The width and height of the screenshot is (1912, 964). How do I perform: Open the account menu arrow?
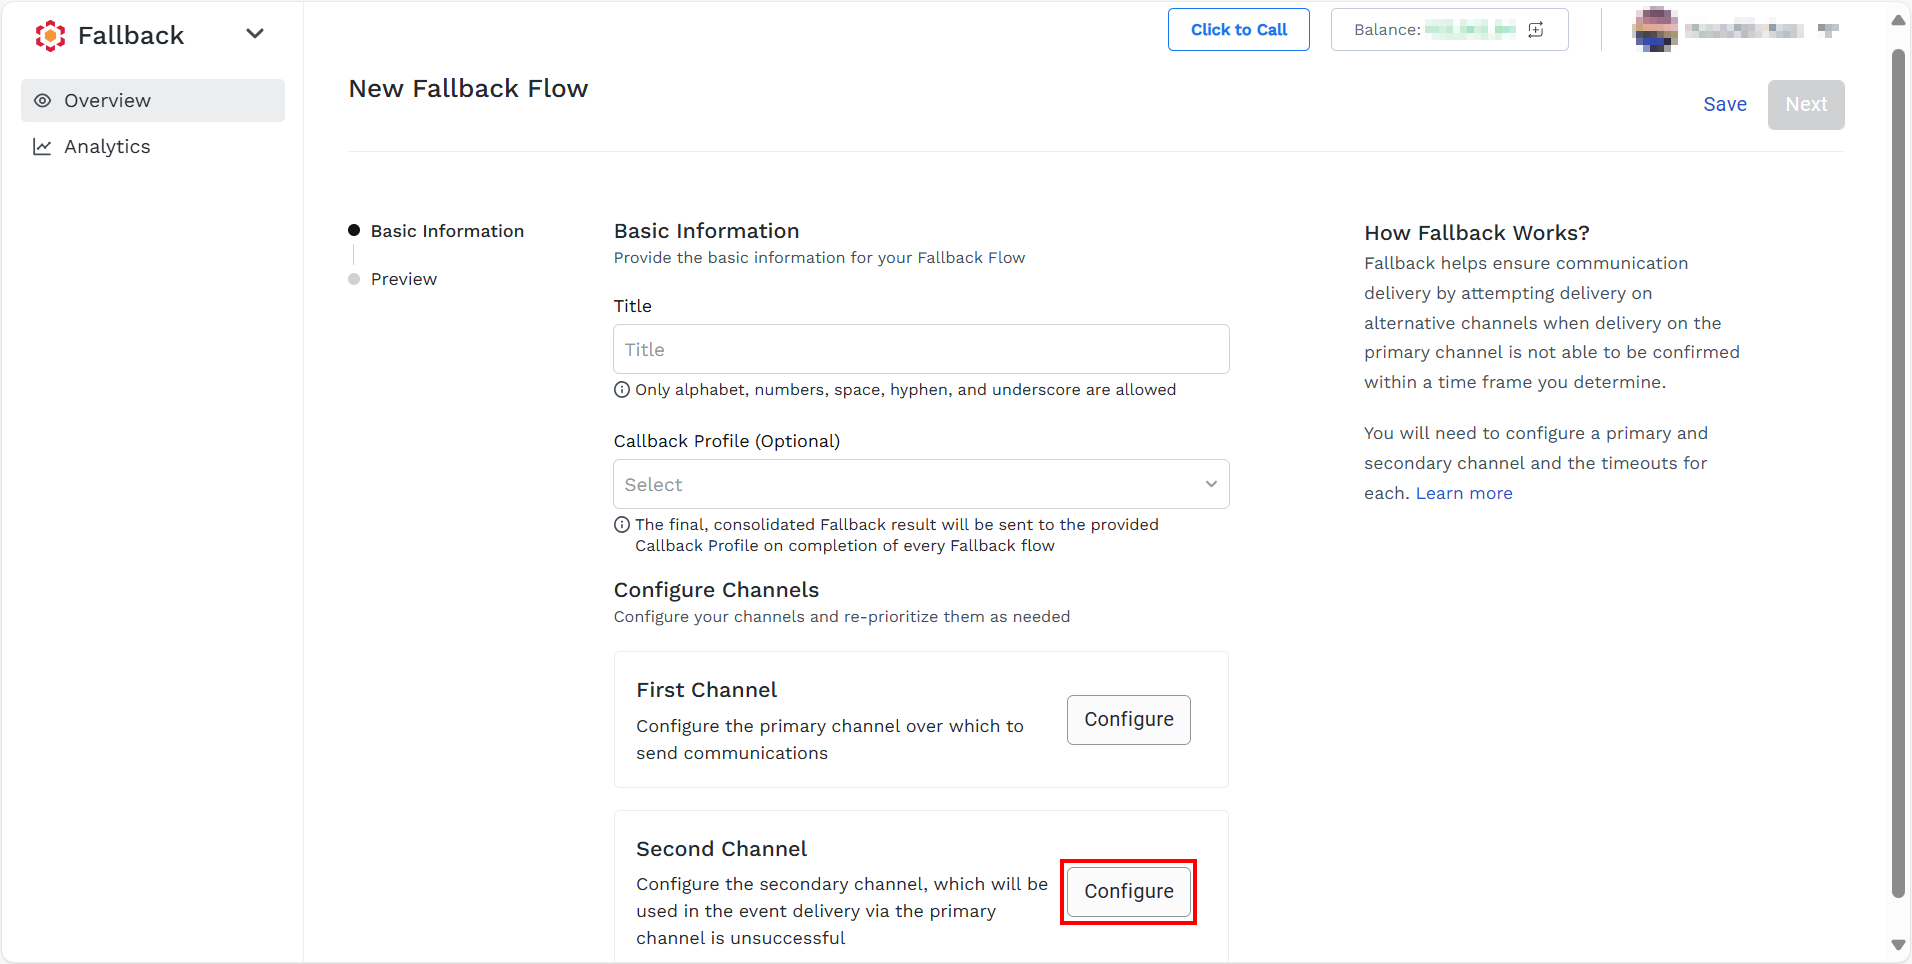(x=1828, y=30)
